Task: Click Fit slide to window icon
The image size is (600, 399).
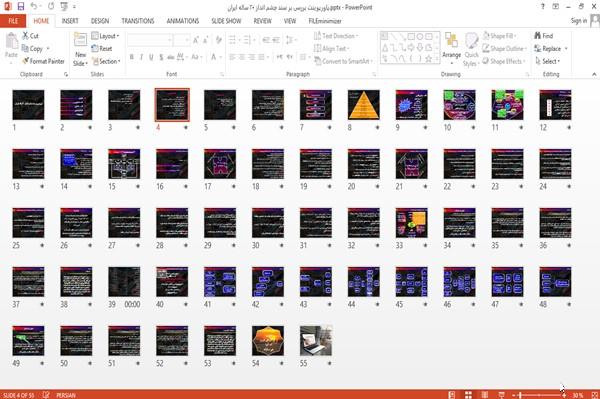Action: (x=595, y=395)
